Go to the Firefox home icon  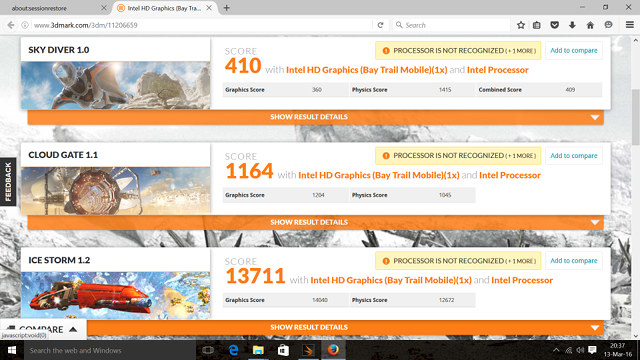coord(590,25)
